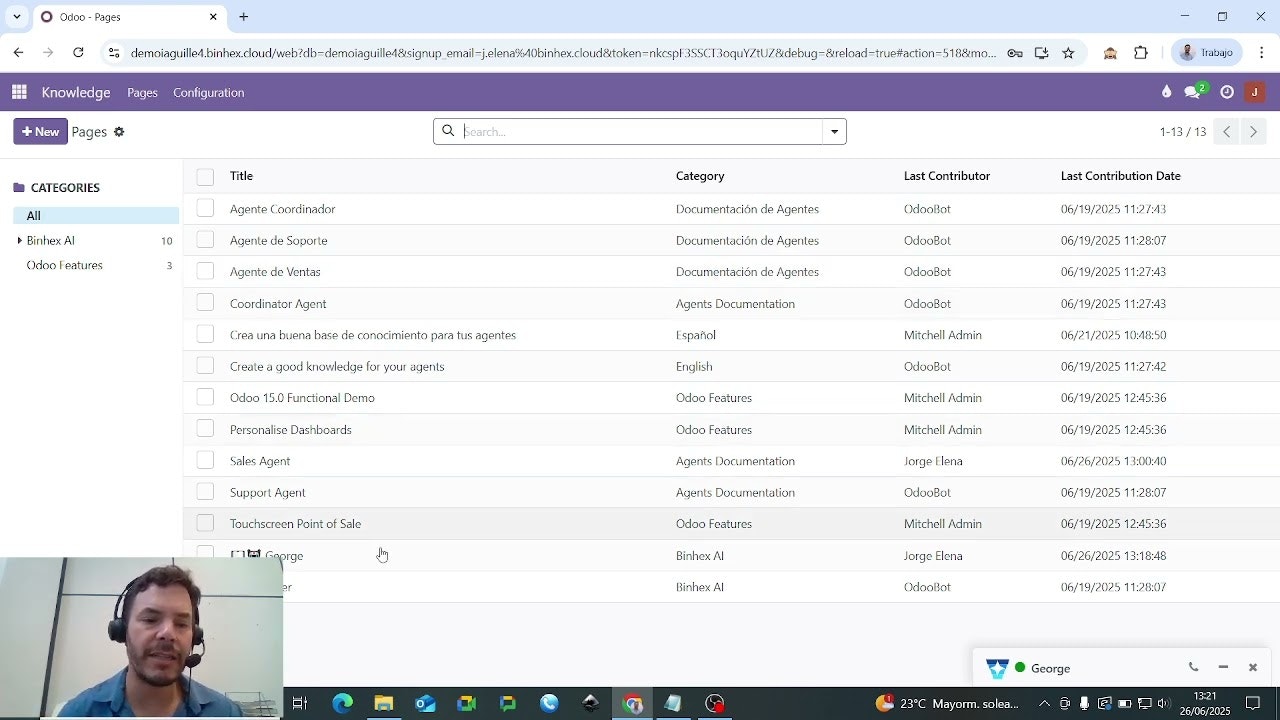Check the Touchscreen Point of Sale checkbox

pos(205,523)
